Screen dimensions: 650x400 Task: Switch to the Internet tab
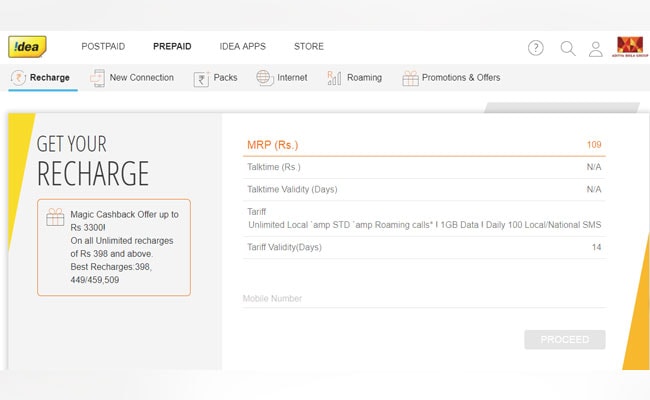pos(282,78)
